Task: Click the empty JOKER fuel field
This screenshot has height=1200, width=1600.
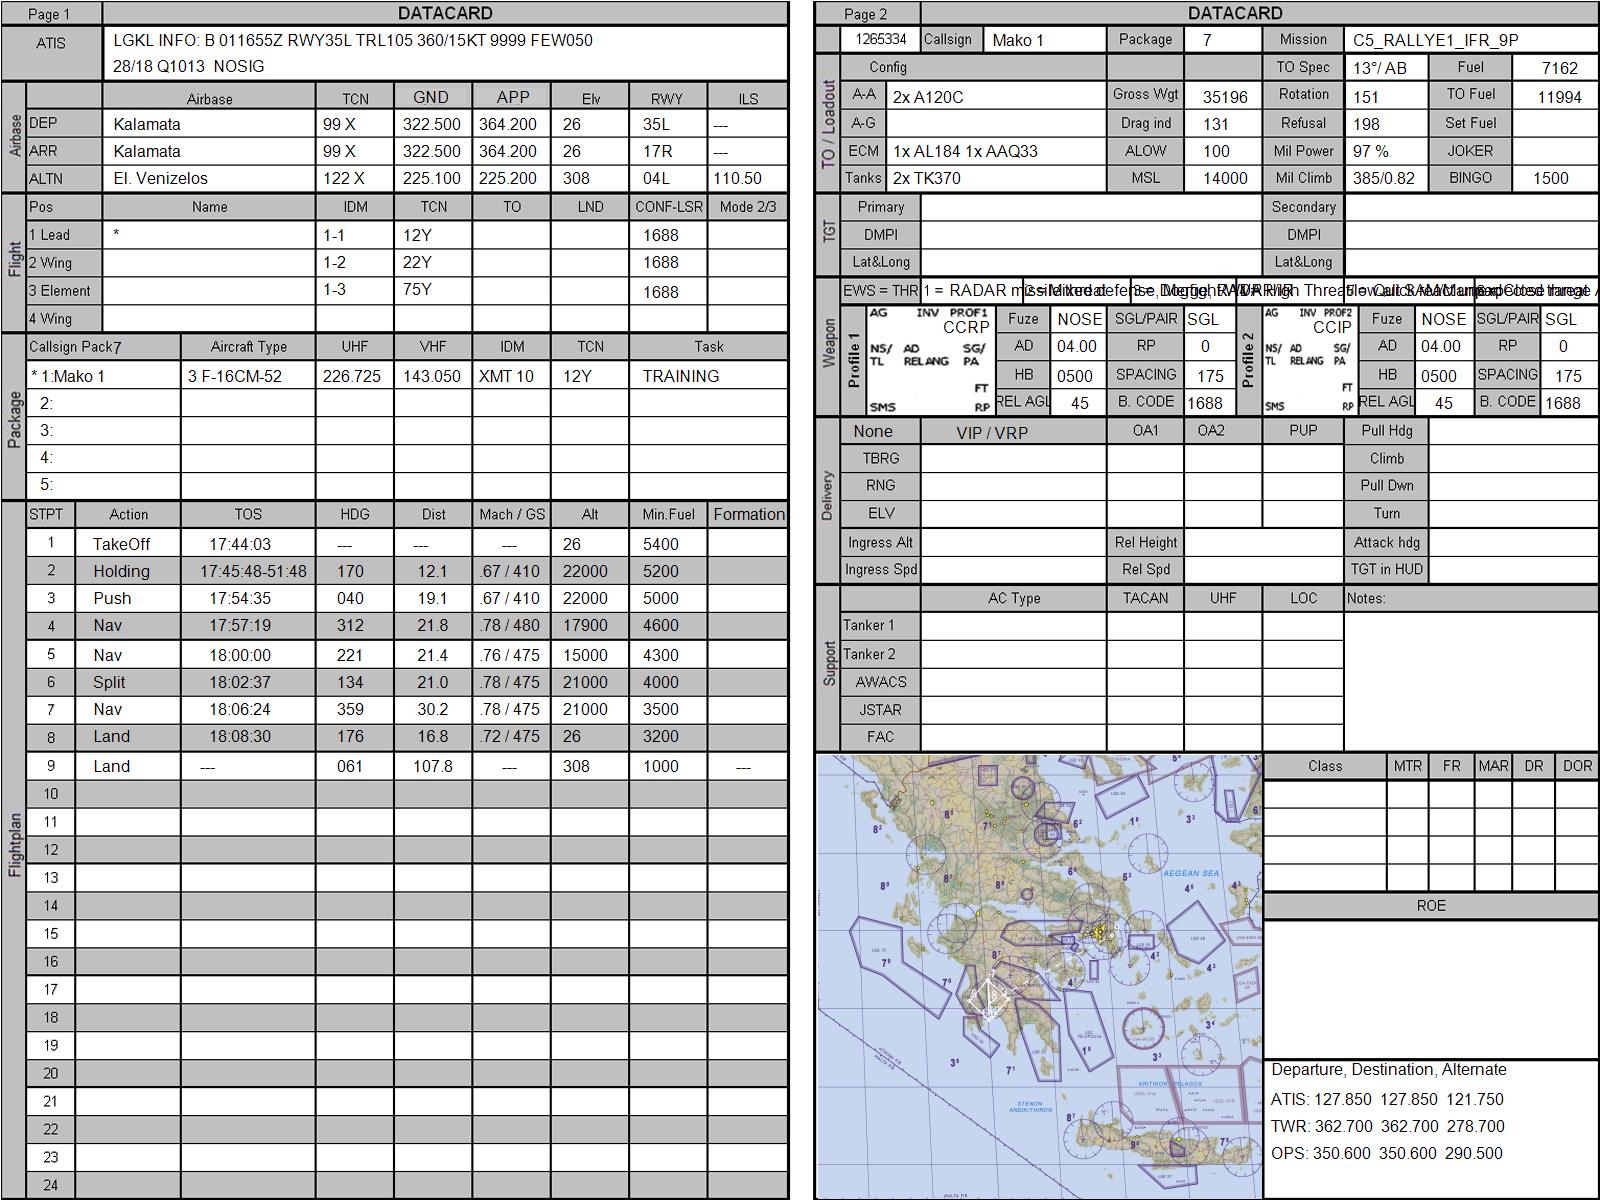Action: point(1555,151)
